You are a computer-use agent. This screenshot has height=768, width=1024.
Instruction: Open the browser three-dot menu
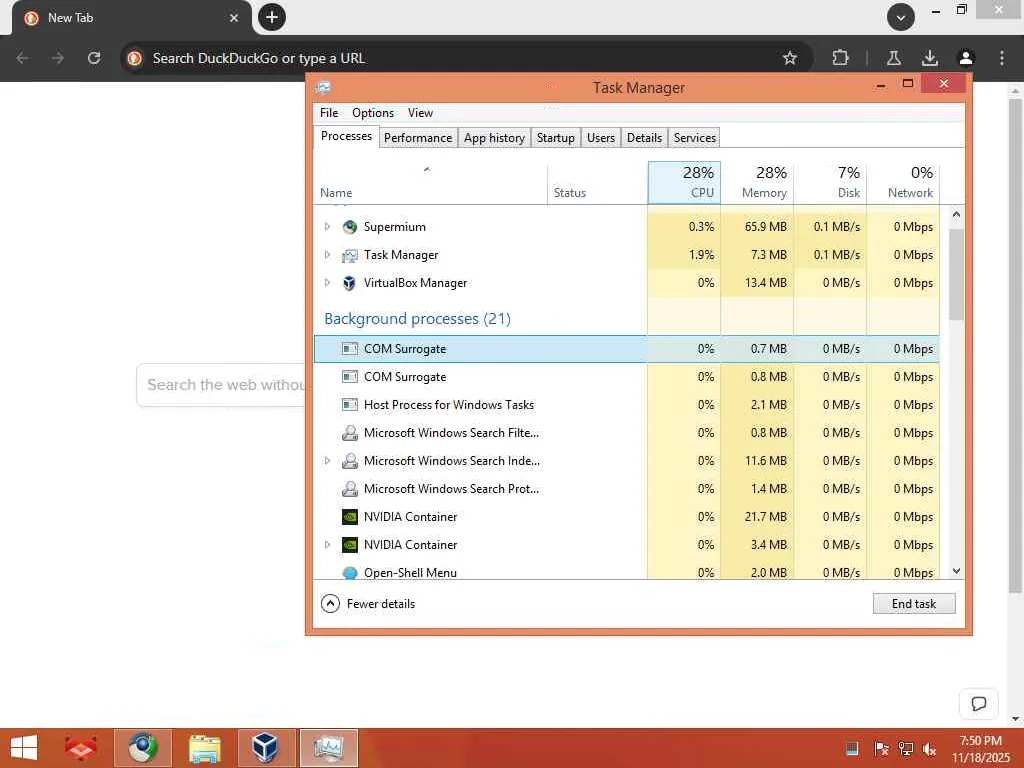tap(1002, 58)
